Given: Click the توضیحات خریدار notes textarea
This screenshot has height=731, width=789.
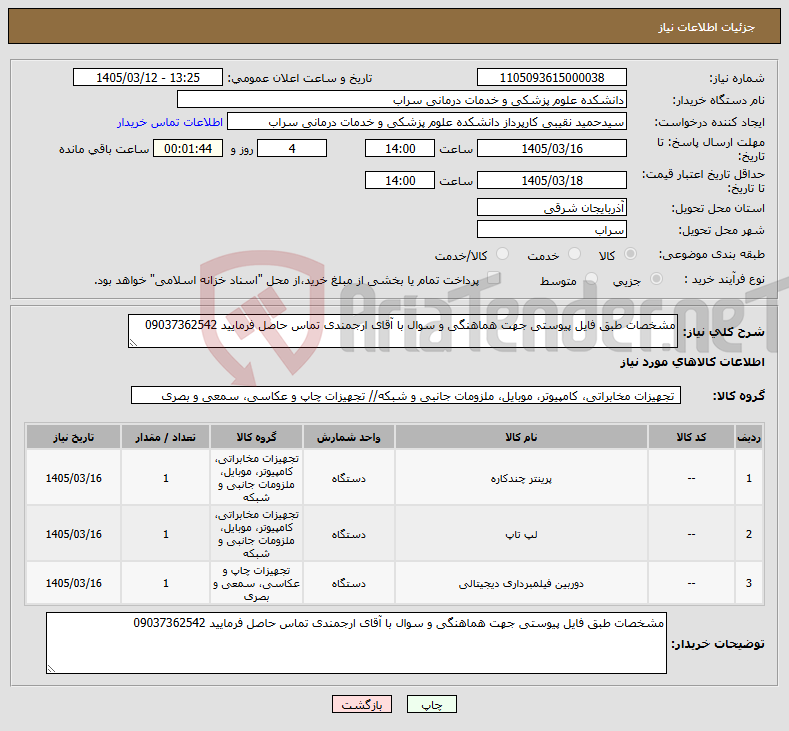Looking at the screenshot, I should click(x=356, y=643).
